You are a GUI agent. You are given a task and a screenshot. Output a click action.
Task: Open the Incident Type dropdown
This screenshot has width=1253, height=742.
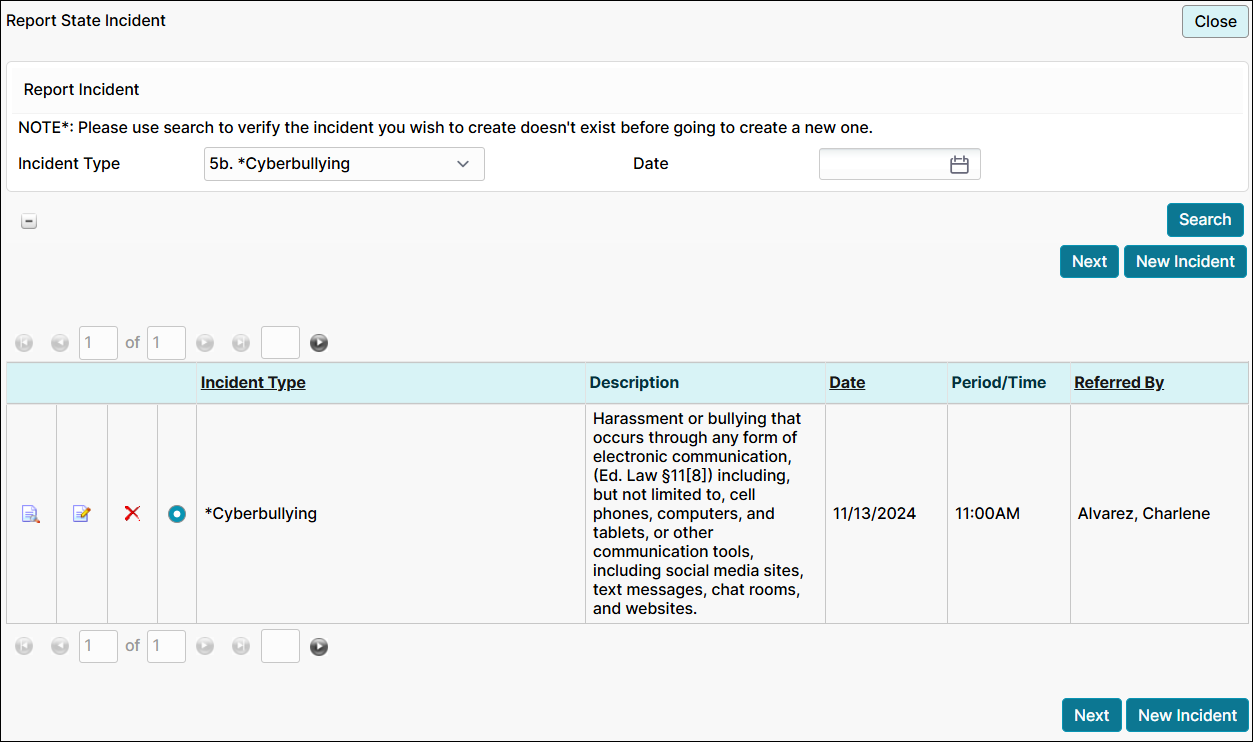344,164
